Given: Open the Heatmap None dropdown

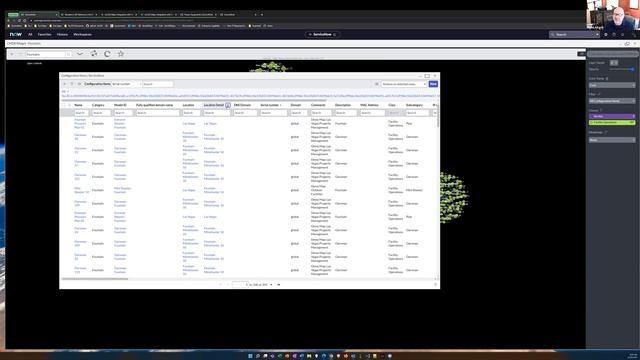Looking at the screenshot, I should tap(612, 140).
